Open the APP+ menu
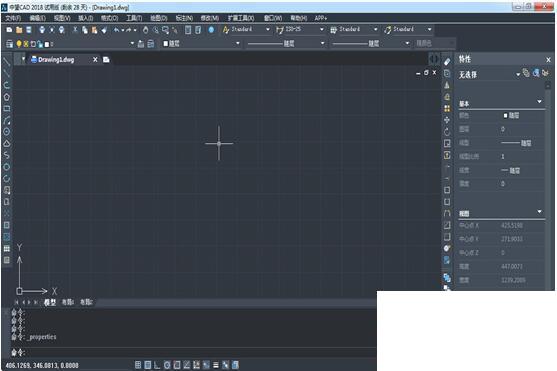The height and width of the screenshot is (371, 557). click(x=321, y=18)
